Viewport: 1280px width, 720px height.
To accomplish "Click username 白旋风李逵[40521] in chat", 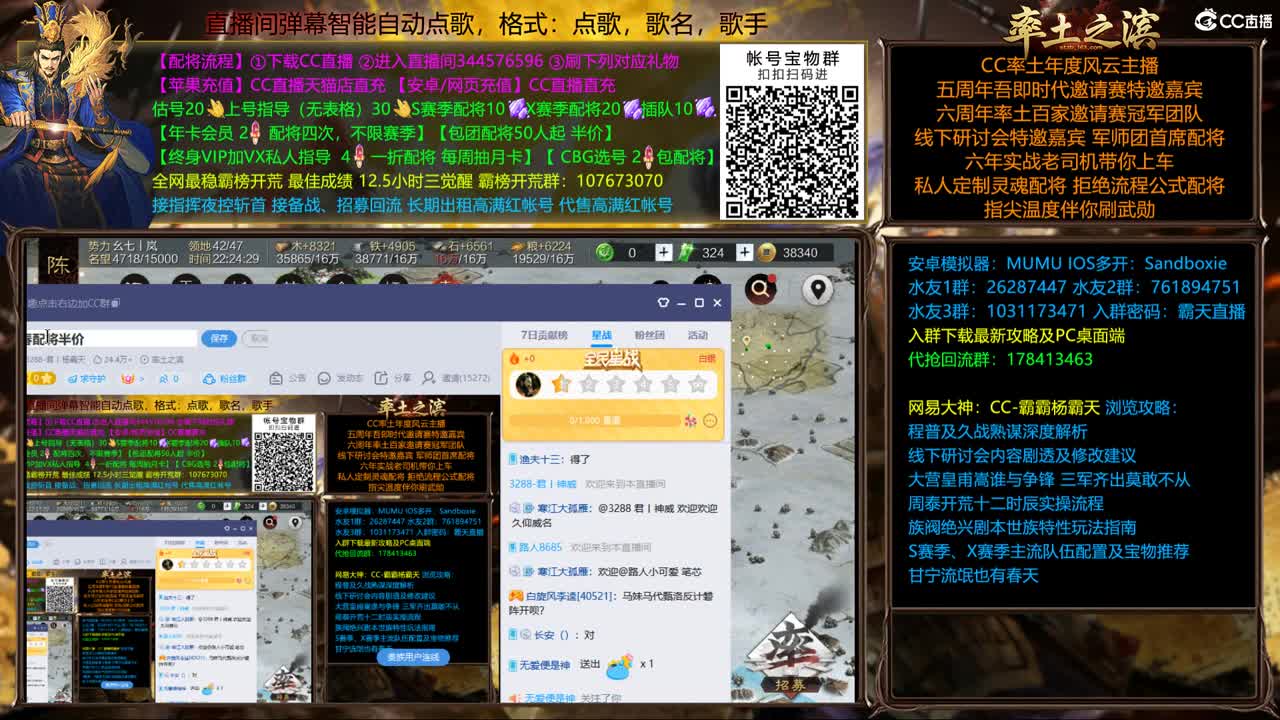I will coord(568,596).
